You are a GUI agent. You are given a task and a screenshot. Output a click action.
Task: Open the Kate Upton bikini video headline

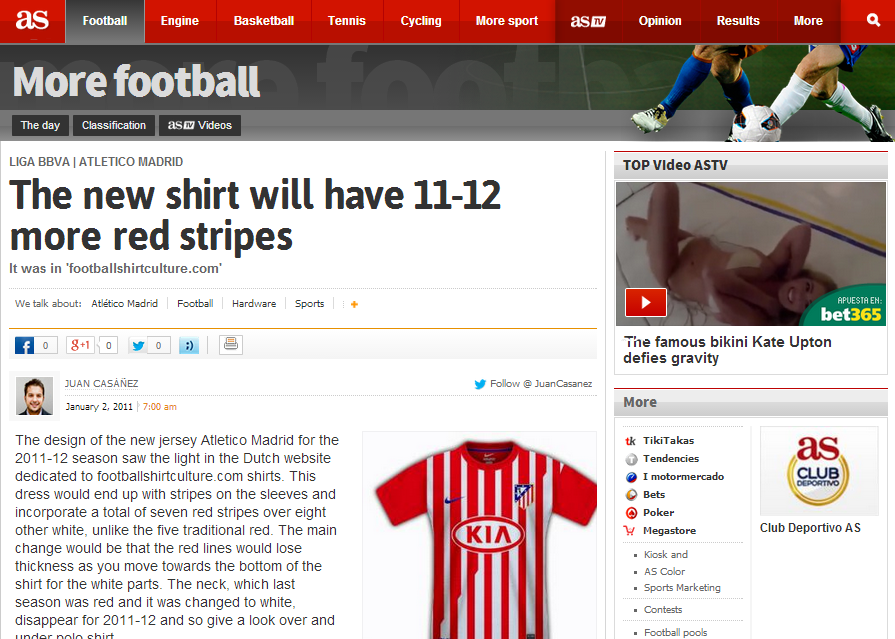point(727,350)
